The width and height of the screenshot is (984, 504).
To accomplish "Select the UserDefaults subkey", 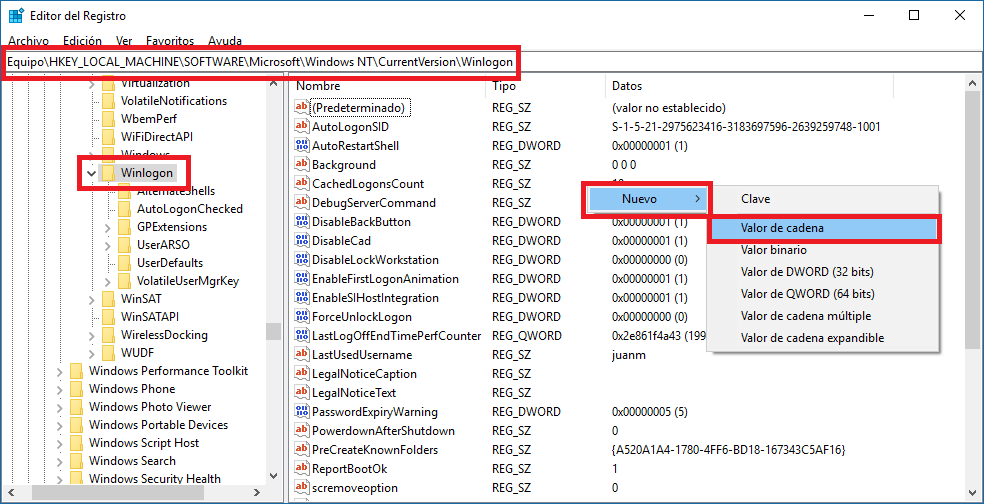I will (169, 262).
